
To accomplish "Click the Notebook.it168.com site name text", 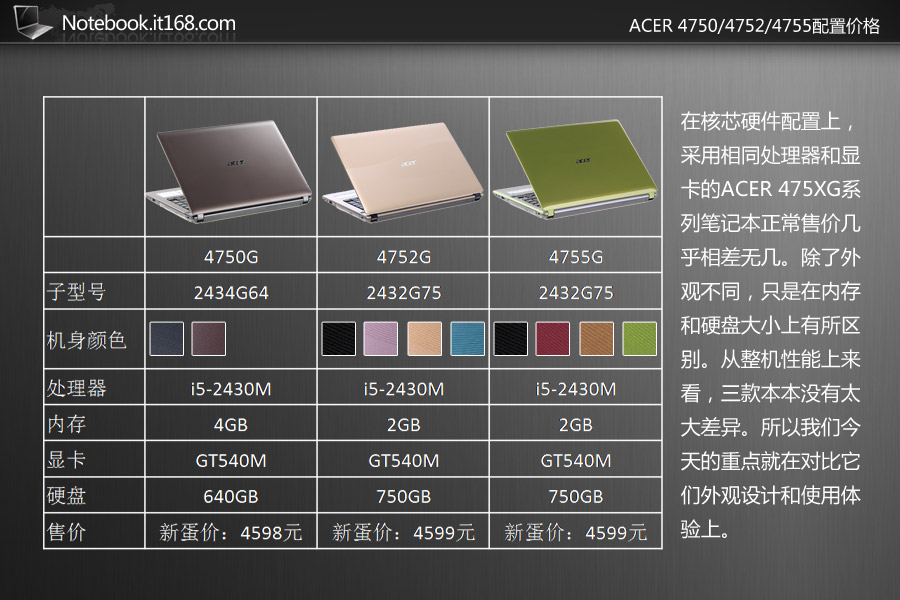I will [149, 22].
